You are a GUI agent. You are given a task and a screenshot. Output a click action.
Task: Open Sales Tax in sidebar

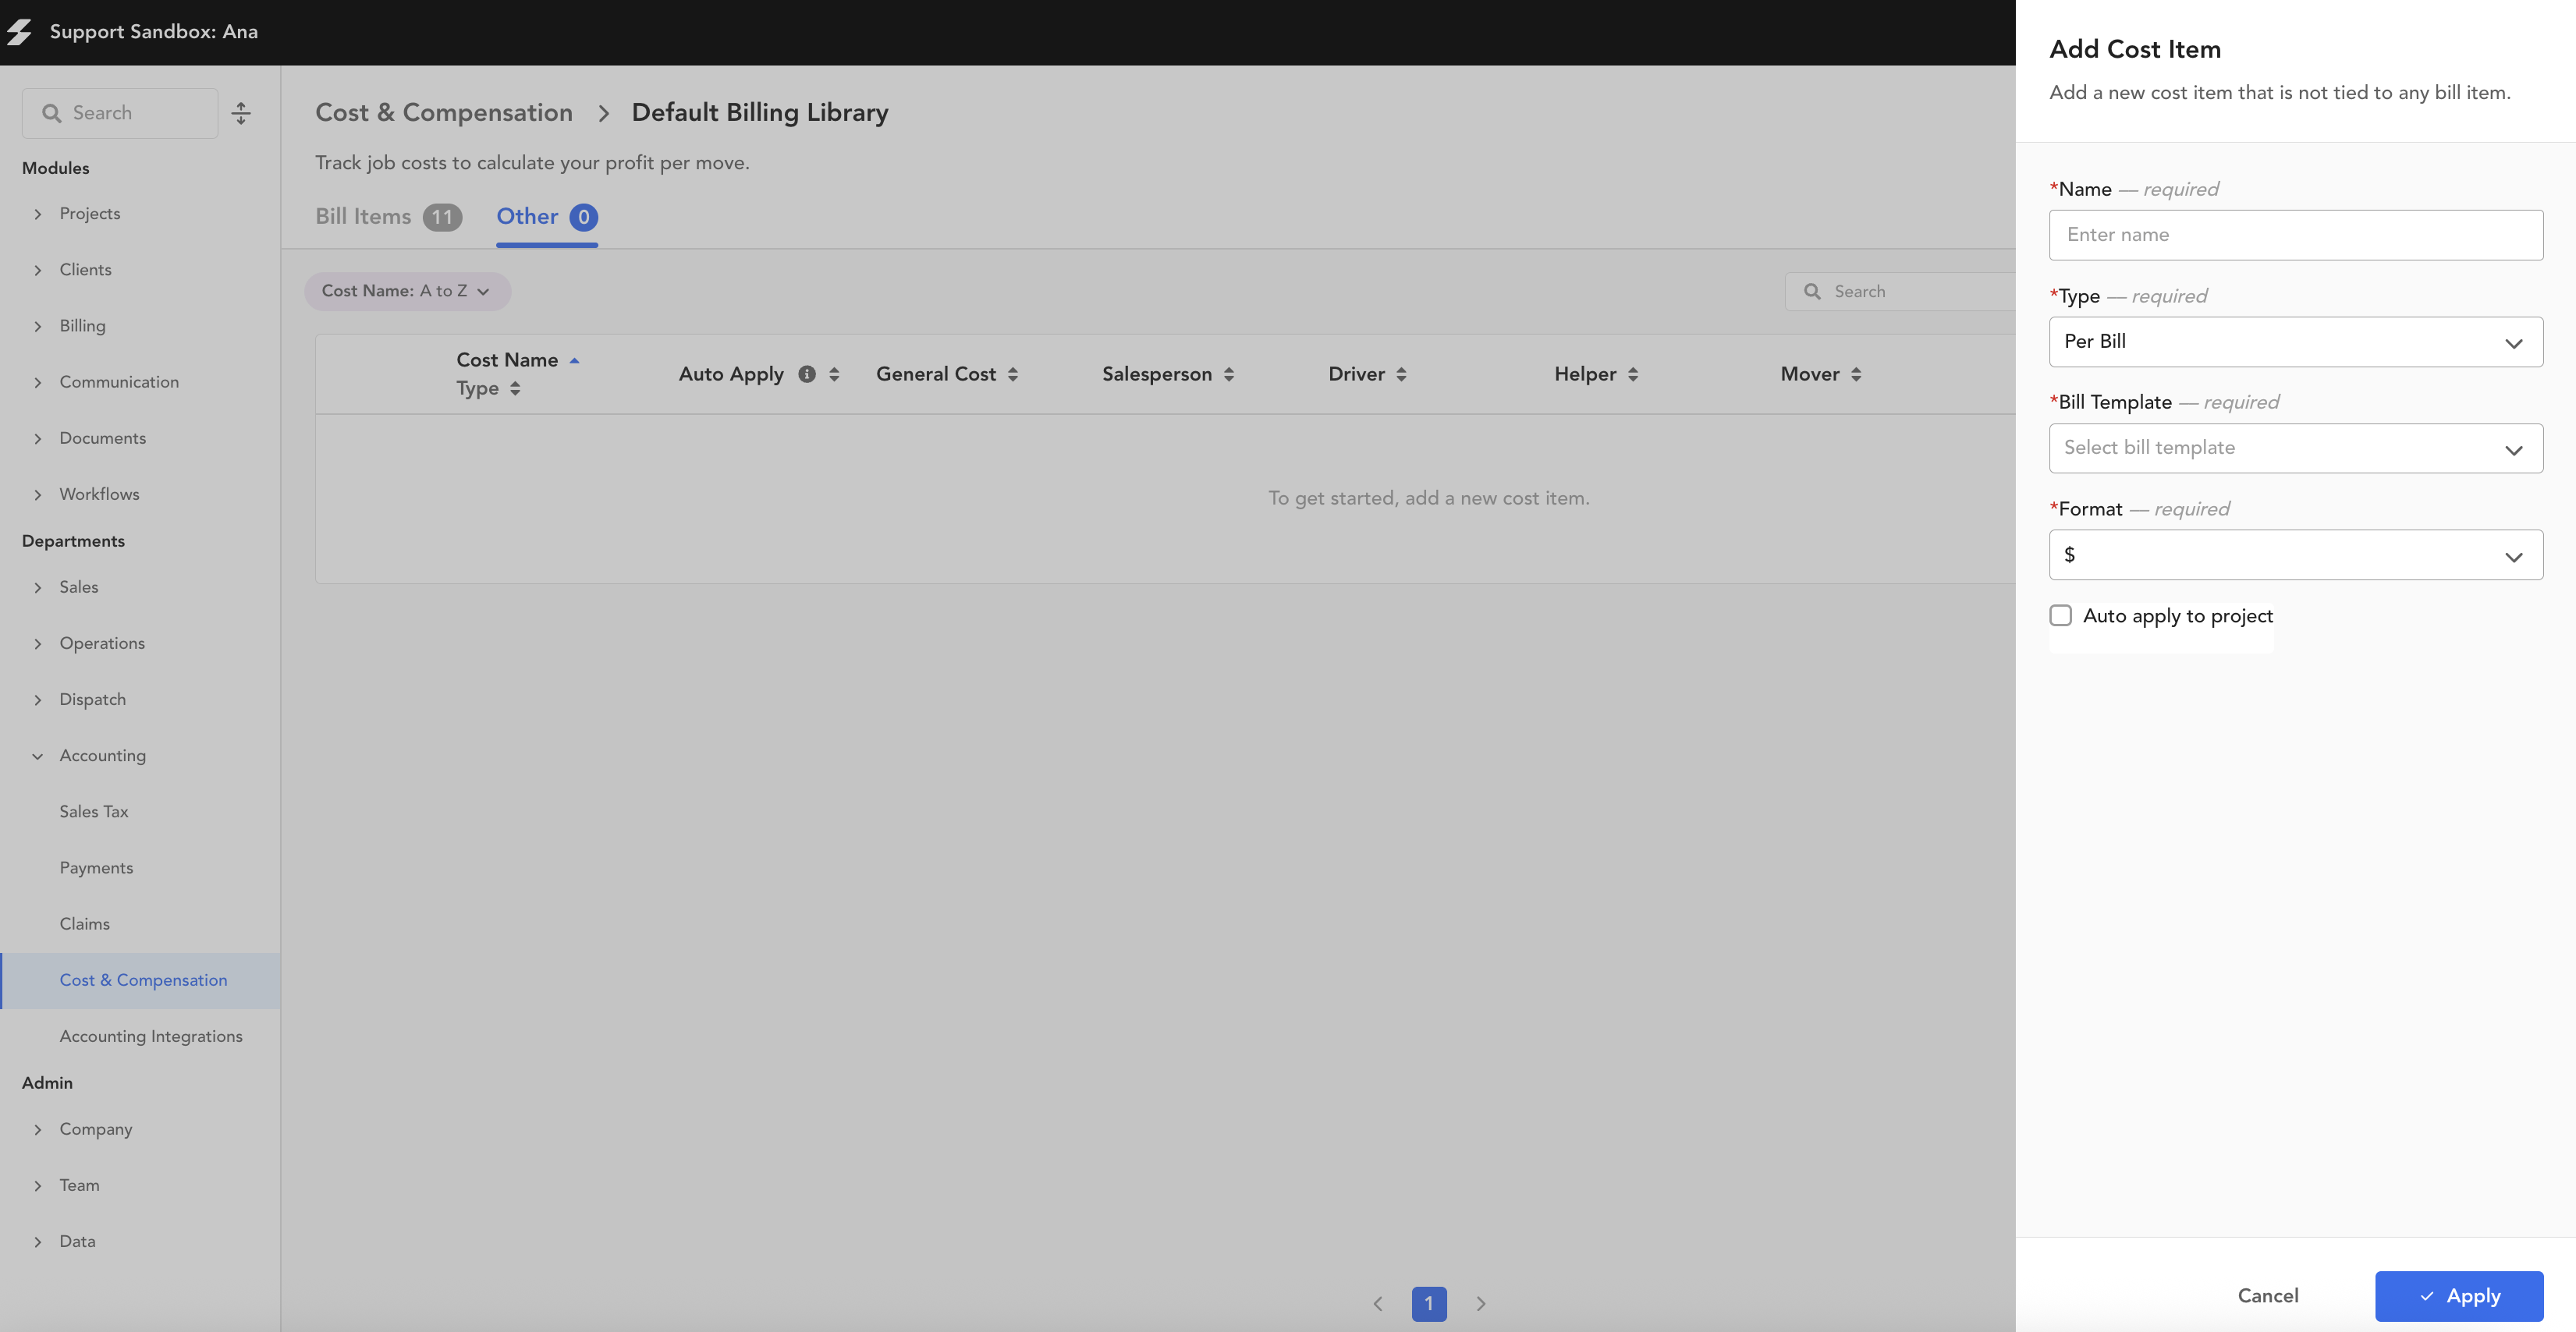click(94, 812)
